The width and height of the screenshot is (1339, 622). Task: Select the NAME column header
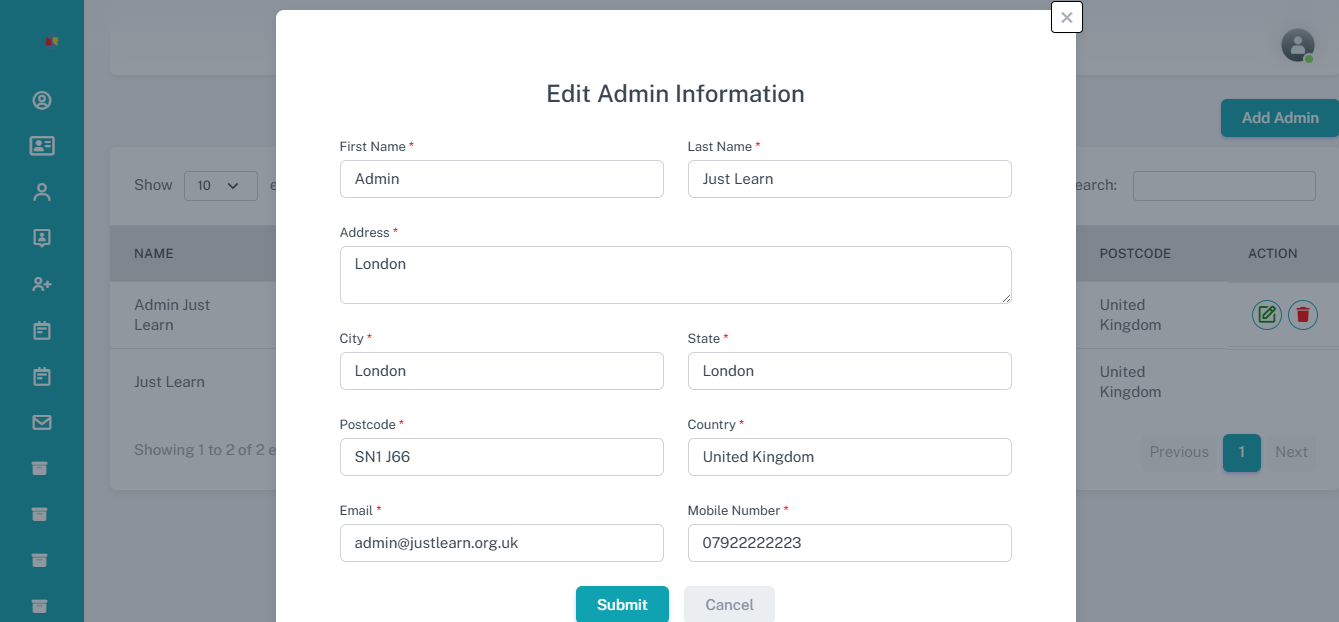coord(153,253)
